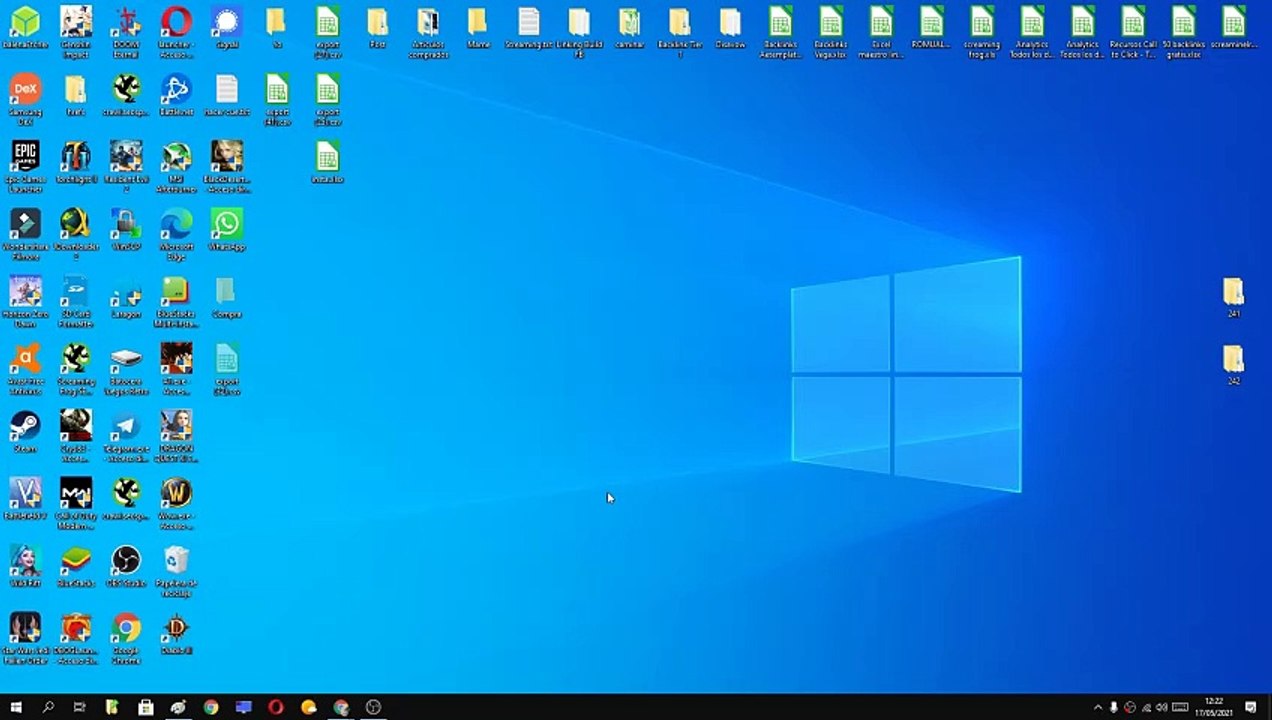The width and height of the screenshot is (1272, 720).
Task: Select the Streaming.txt text file
Action: [529, 27]
